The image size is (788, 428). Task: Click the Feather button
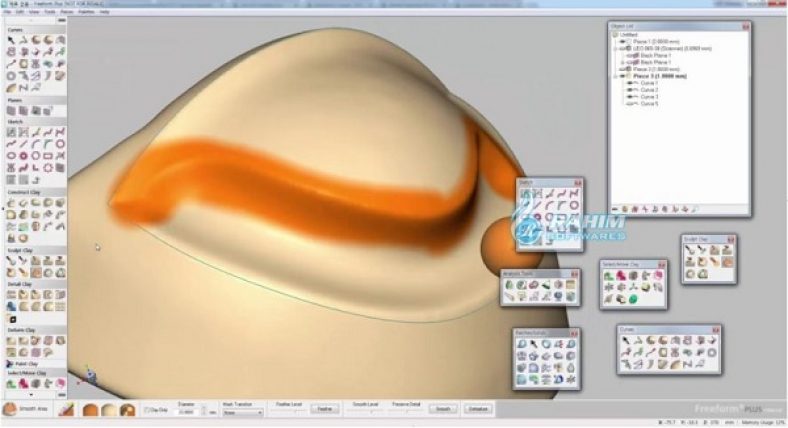pos(324,409)
